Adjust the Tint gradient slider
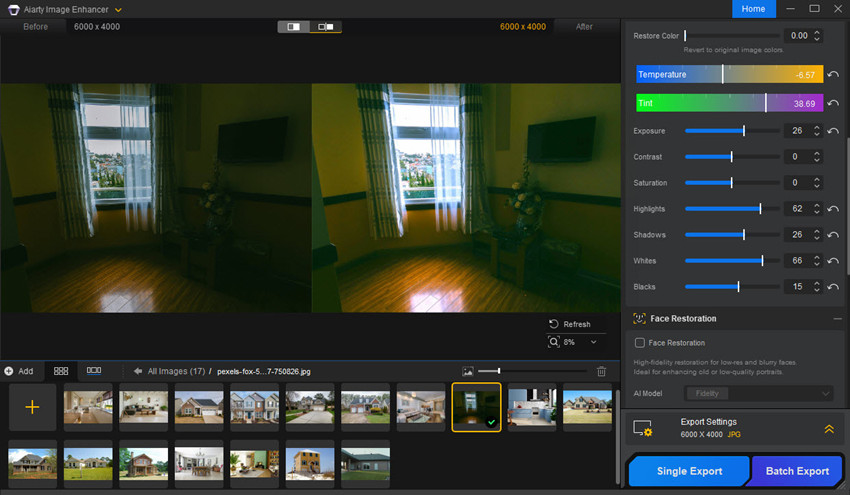 [x=729, y=103]
